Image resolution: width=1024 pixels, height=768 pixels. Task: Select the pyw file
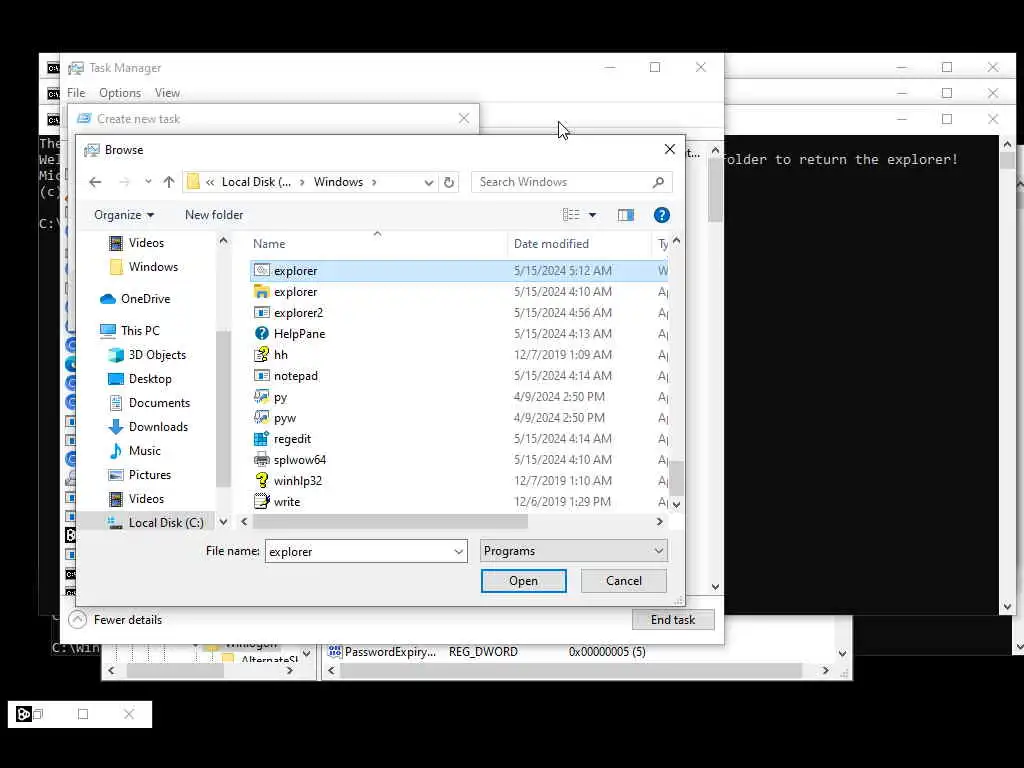pos(285,417)
